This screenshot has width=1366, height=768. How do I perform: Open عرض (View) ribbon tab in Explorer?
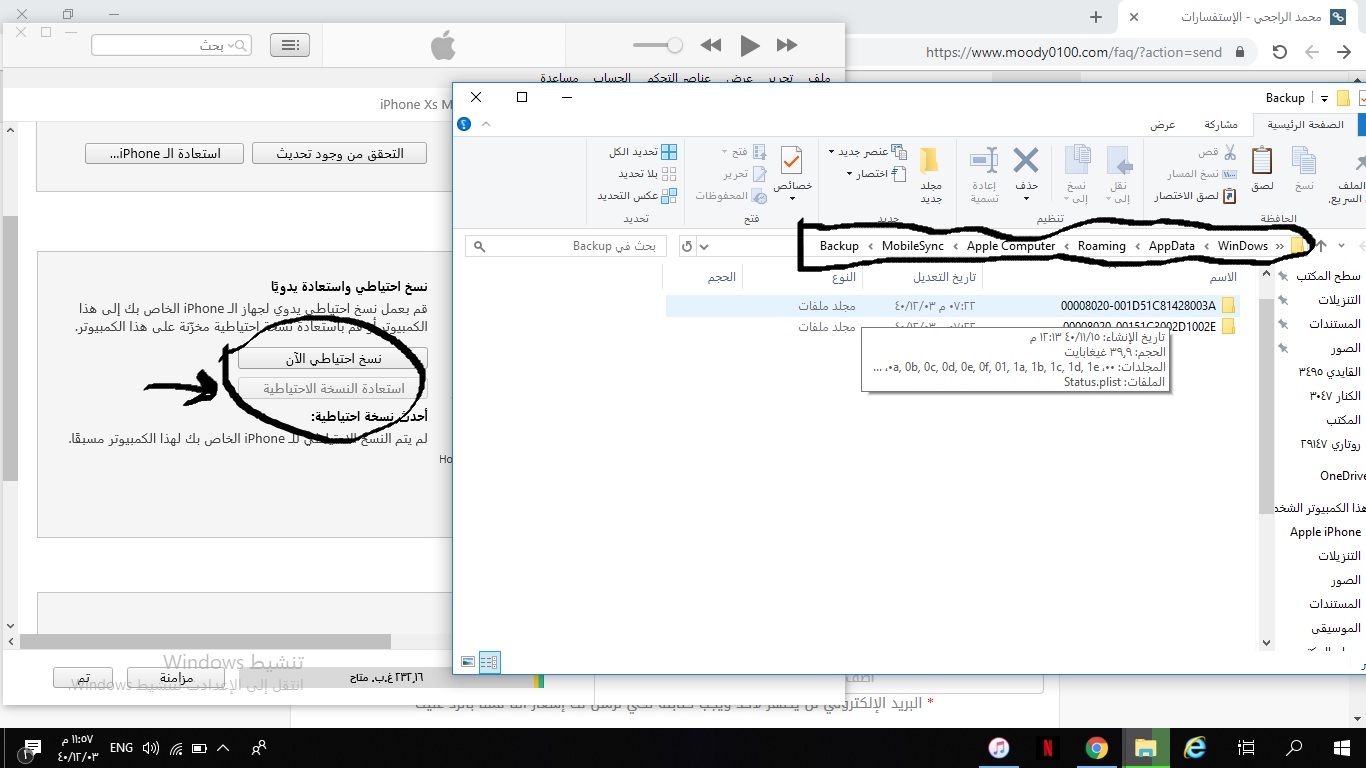point(1162,125)
